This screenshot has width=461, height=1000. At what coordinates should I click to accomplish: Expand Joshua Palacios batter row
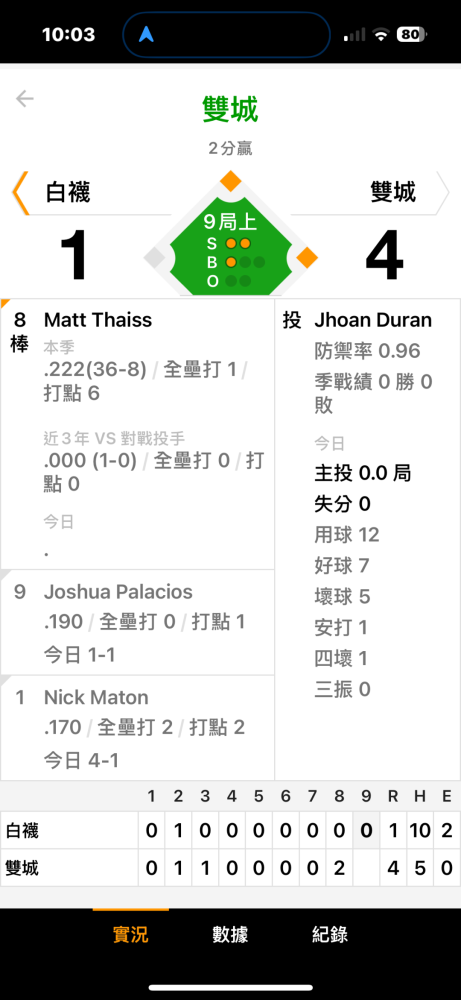click(138, 622)
